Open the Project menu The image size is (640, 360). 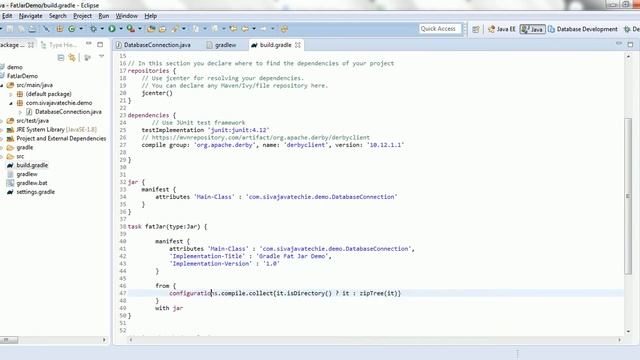82,16
